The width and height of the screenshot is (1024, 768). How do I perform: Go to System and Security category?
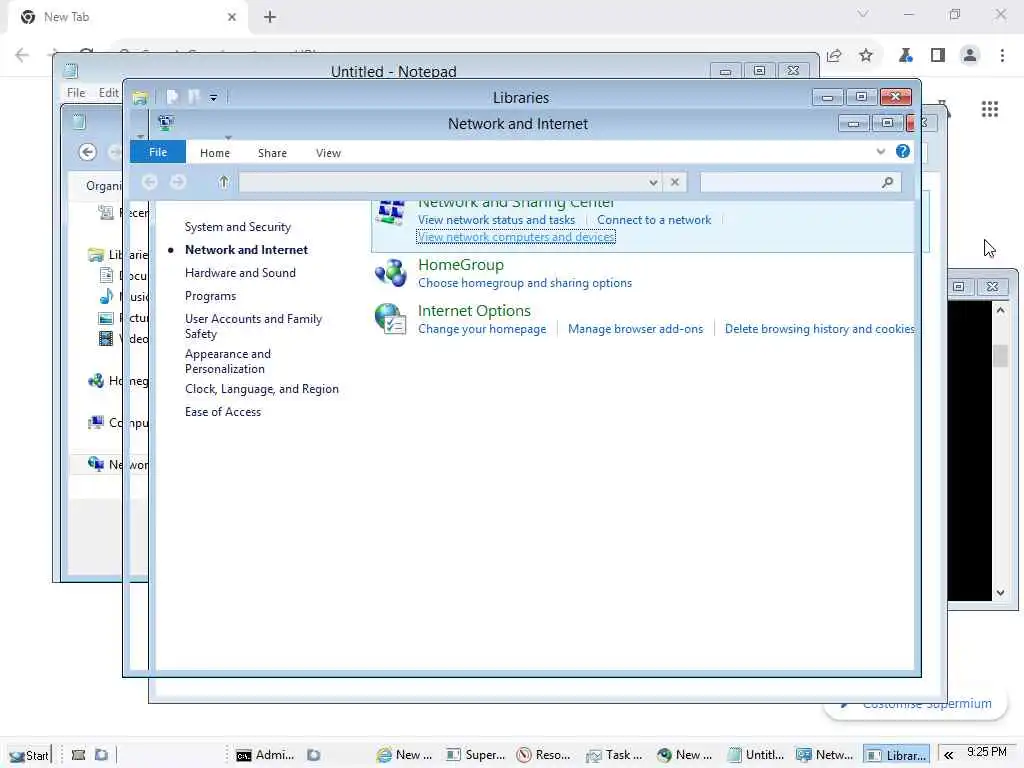(x=238, y=227)
